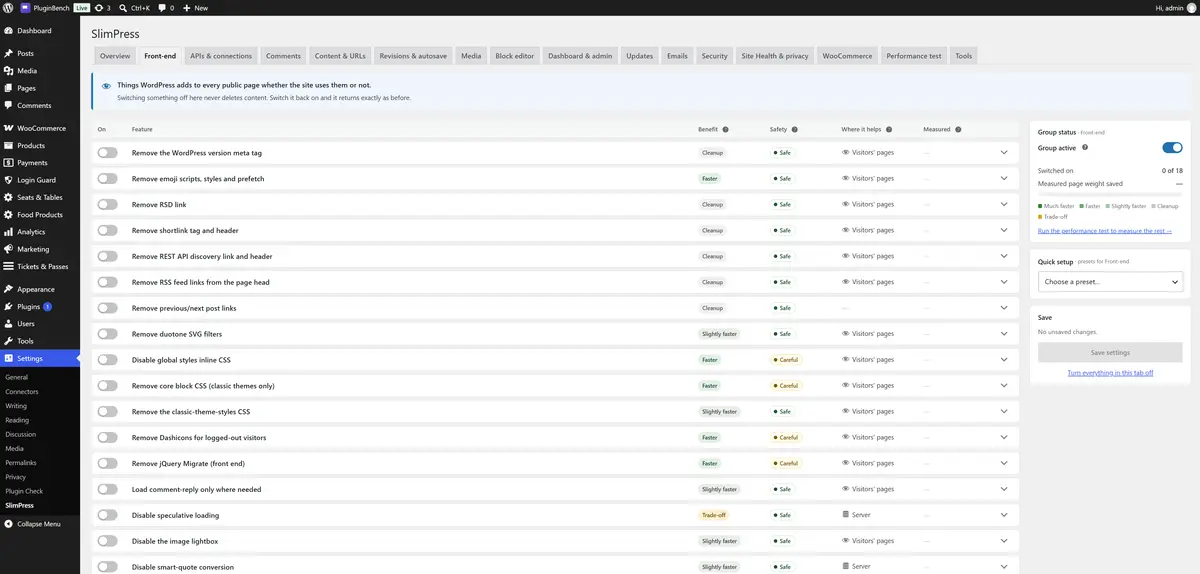The width and height of the screenshot is (1200, 574).
Task: Expand Disable the image lightbox row
Action: pos(1004,541)
